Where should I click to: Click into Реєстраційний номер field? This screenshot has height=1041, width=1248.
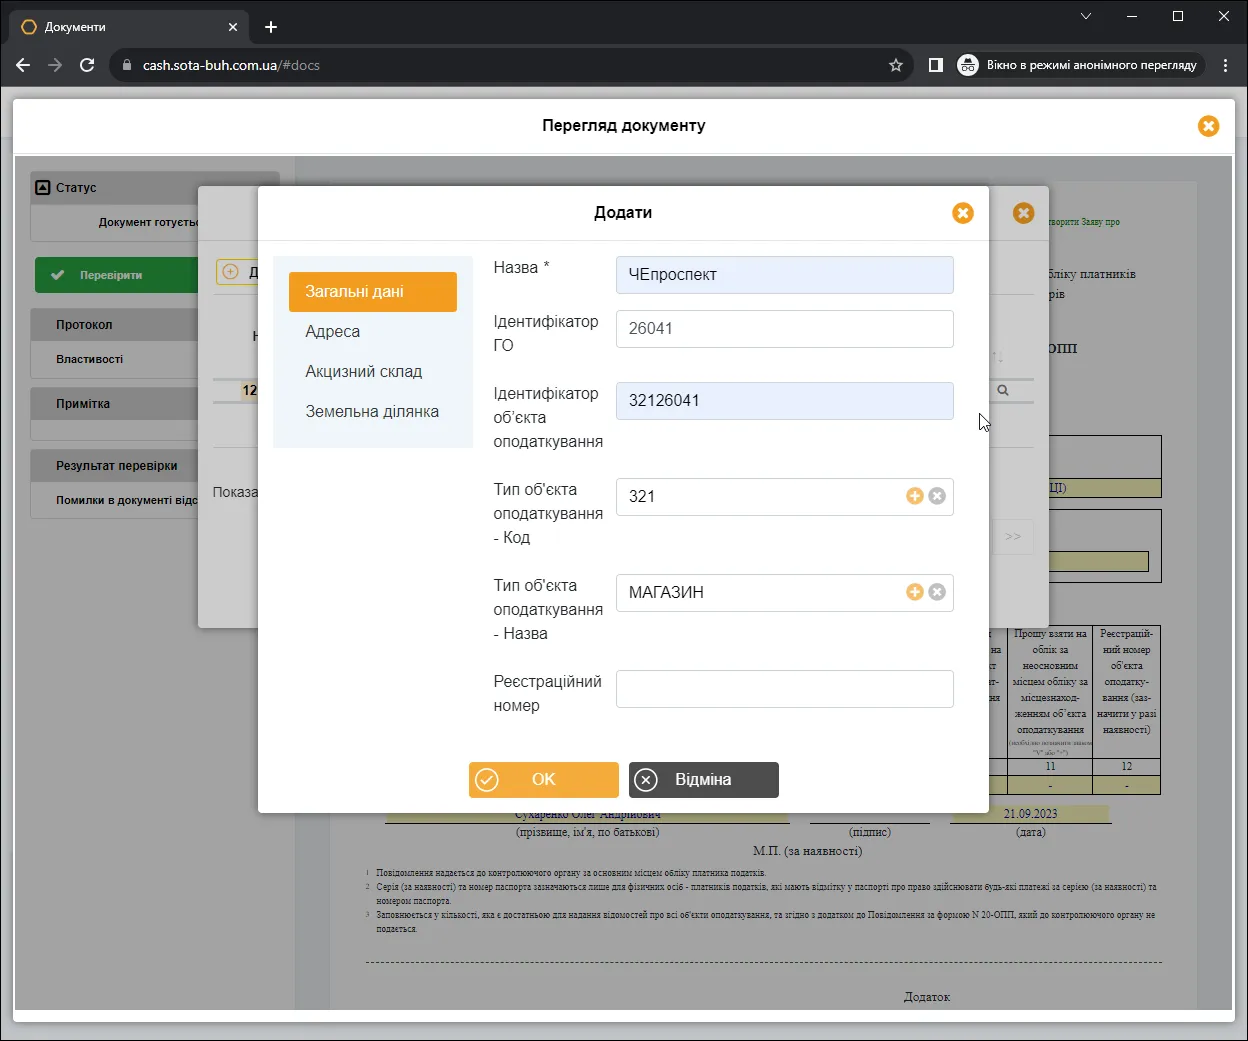(785, 689)
